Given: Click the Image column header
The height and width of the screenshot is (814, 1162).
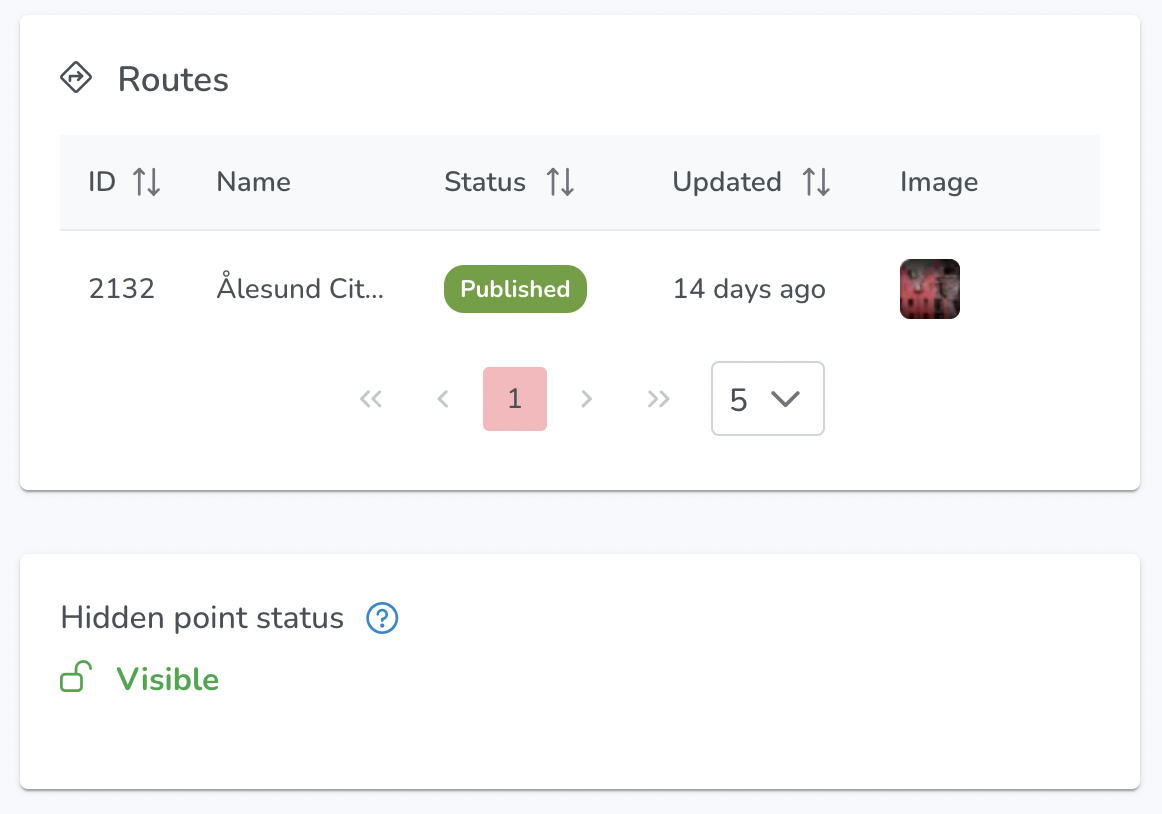Looking at the screenshot, I should 939,182.
